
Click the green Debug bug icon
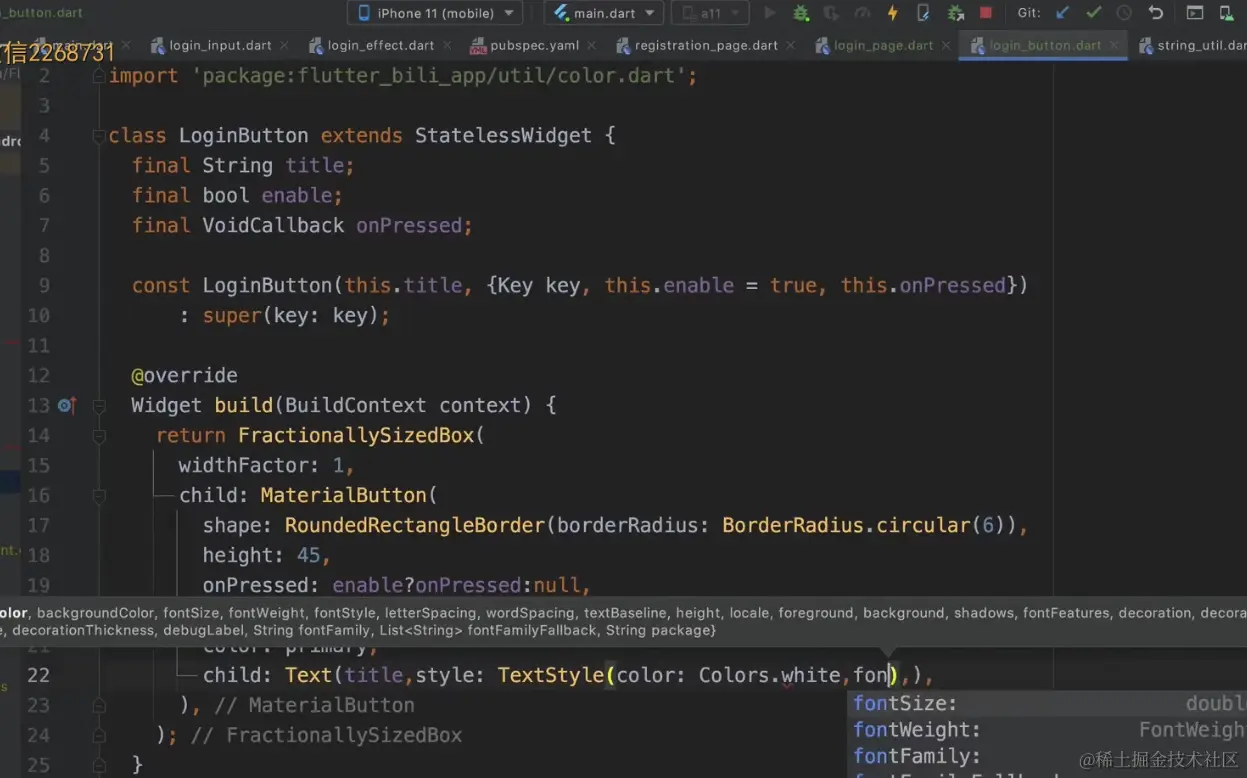click(x=801, y=13)
